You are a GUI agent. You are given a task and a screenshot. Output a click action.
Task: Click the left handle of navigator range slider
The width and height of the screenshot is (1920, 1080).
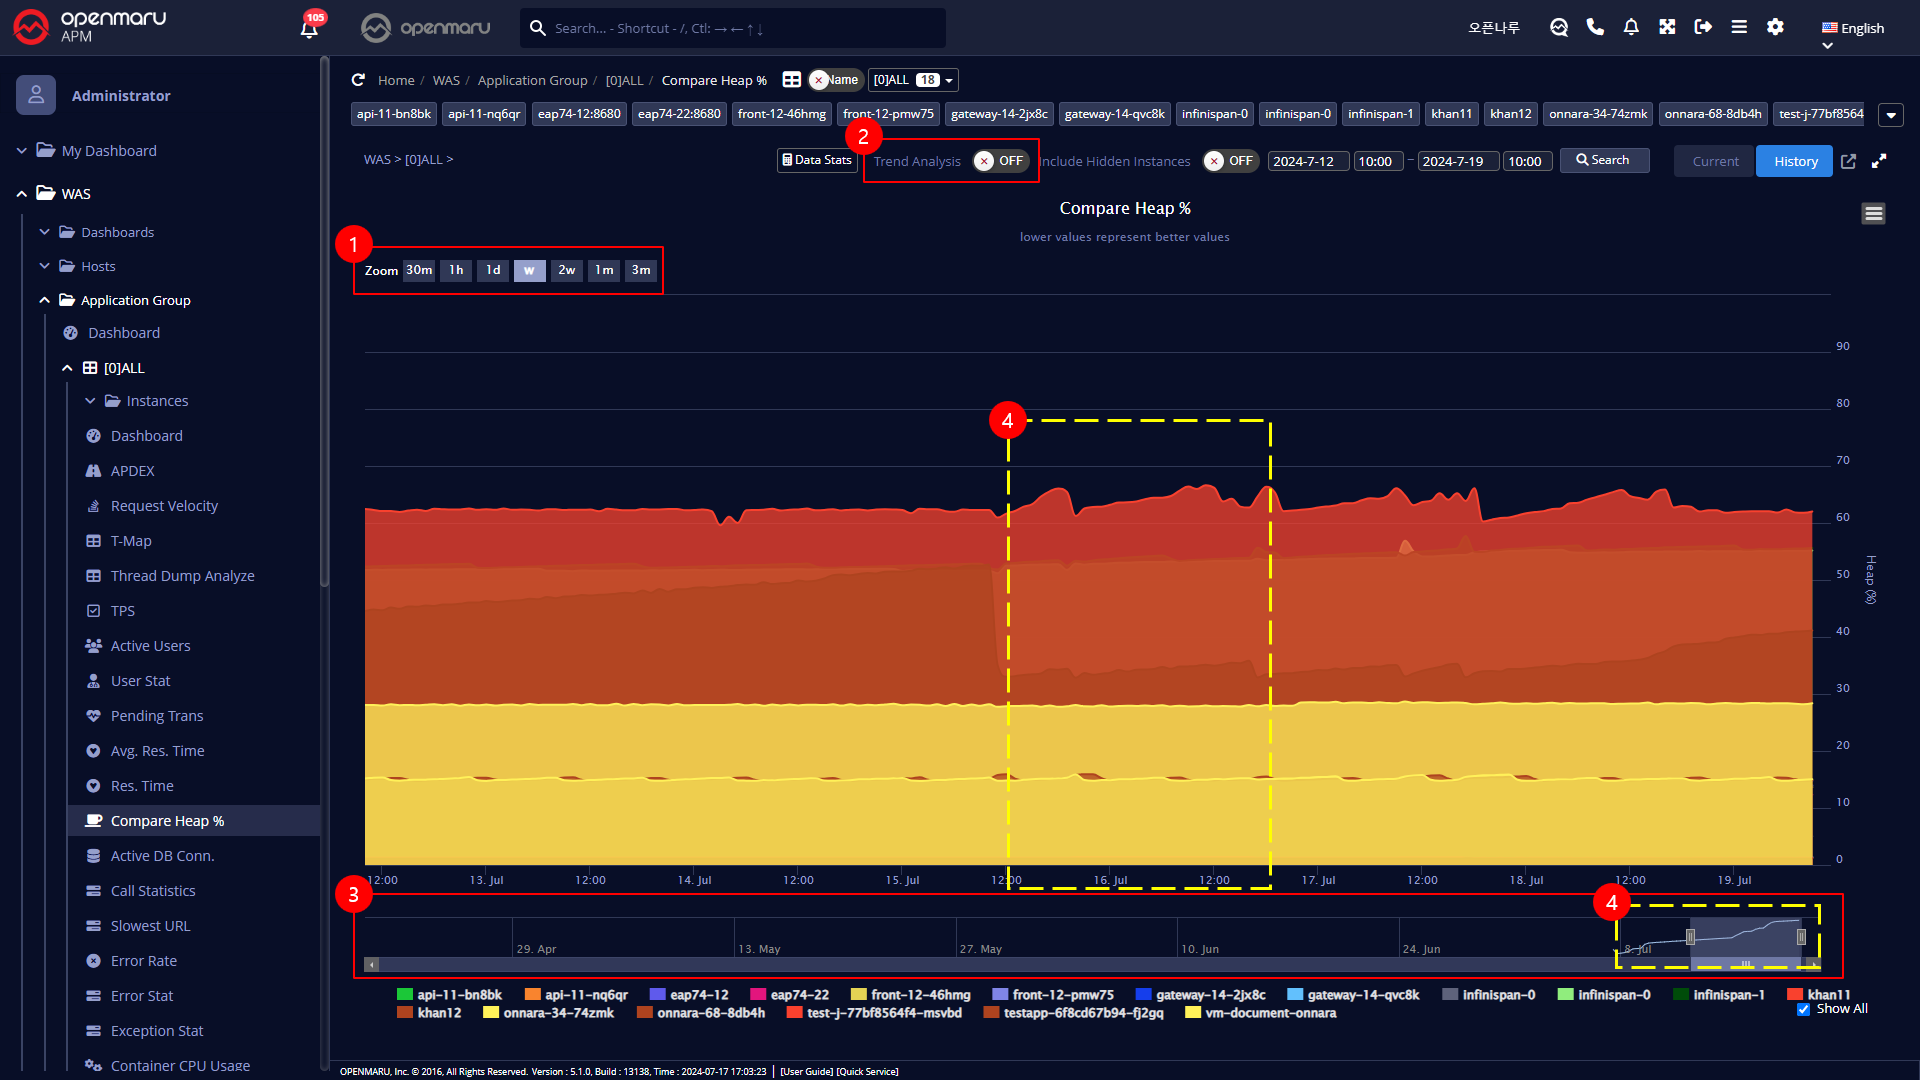(x=1690, y=937)
